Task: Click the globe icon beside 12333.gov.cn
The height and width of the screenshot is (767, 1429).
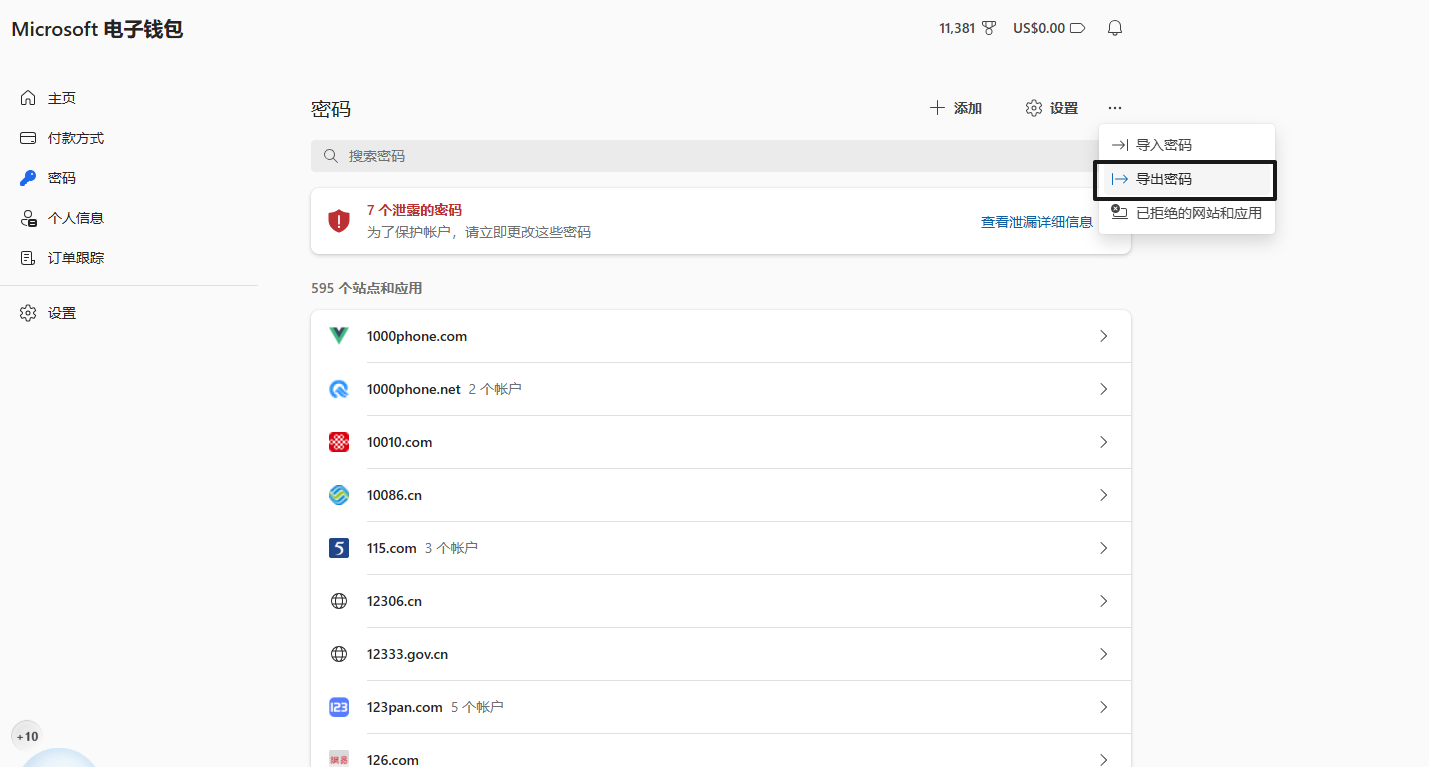Action: tap(339, 654)
